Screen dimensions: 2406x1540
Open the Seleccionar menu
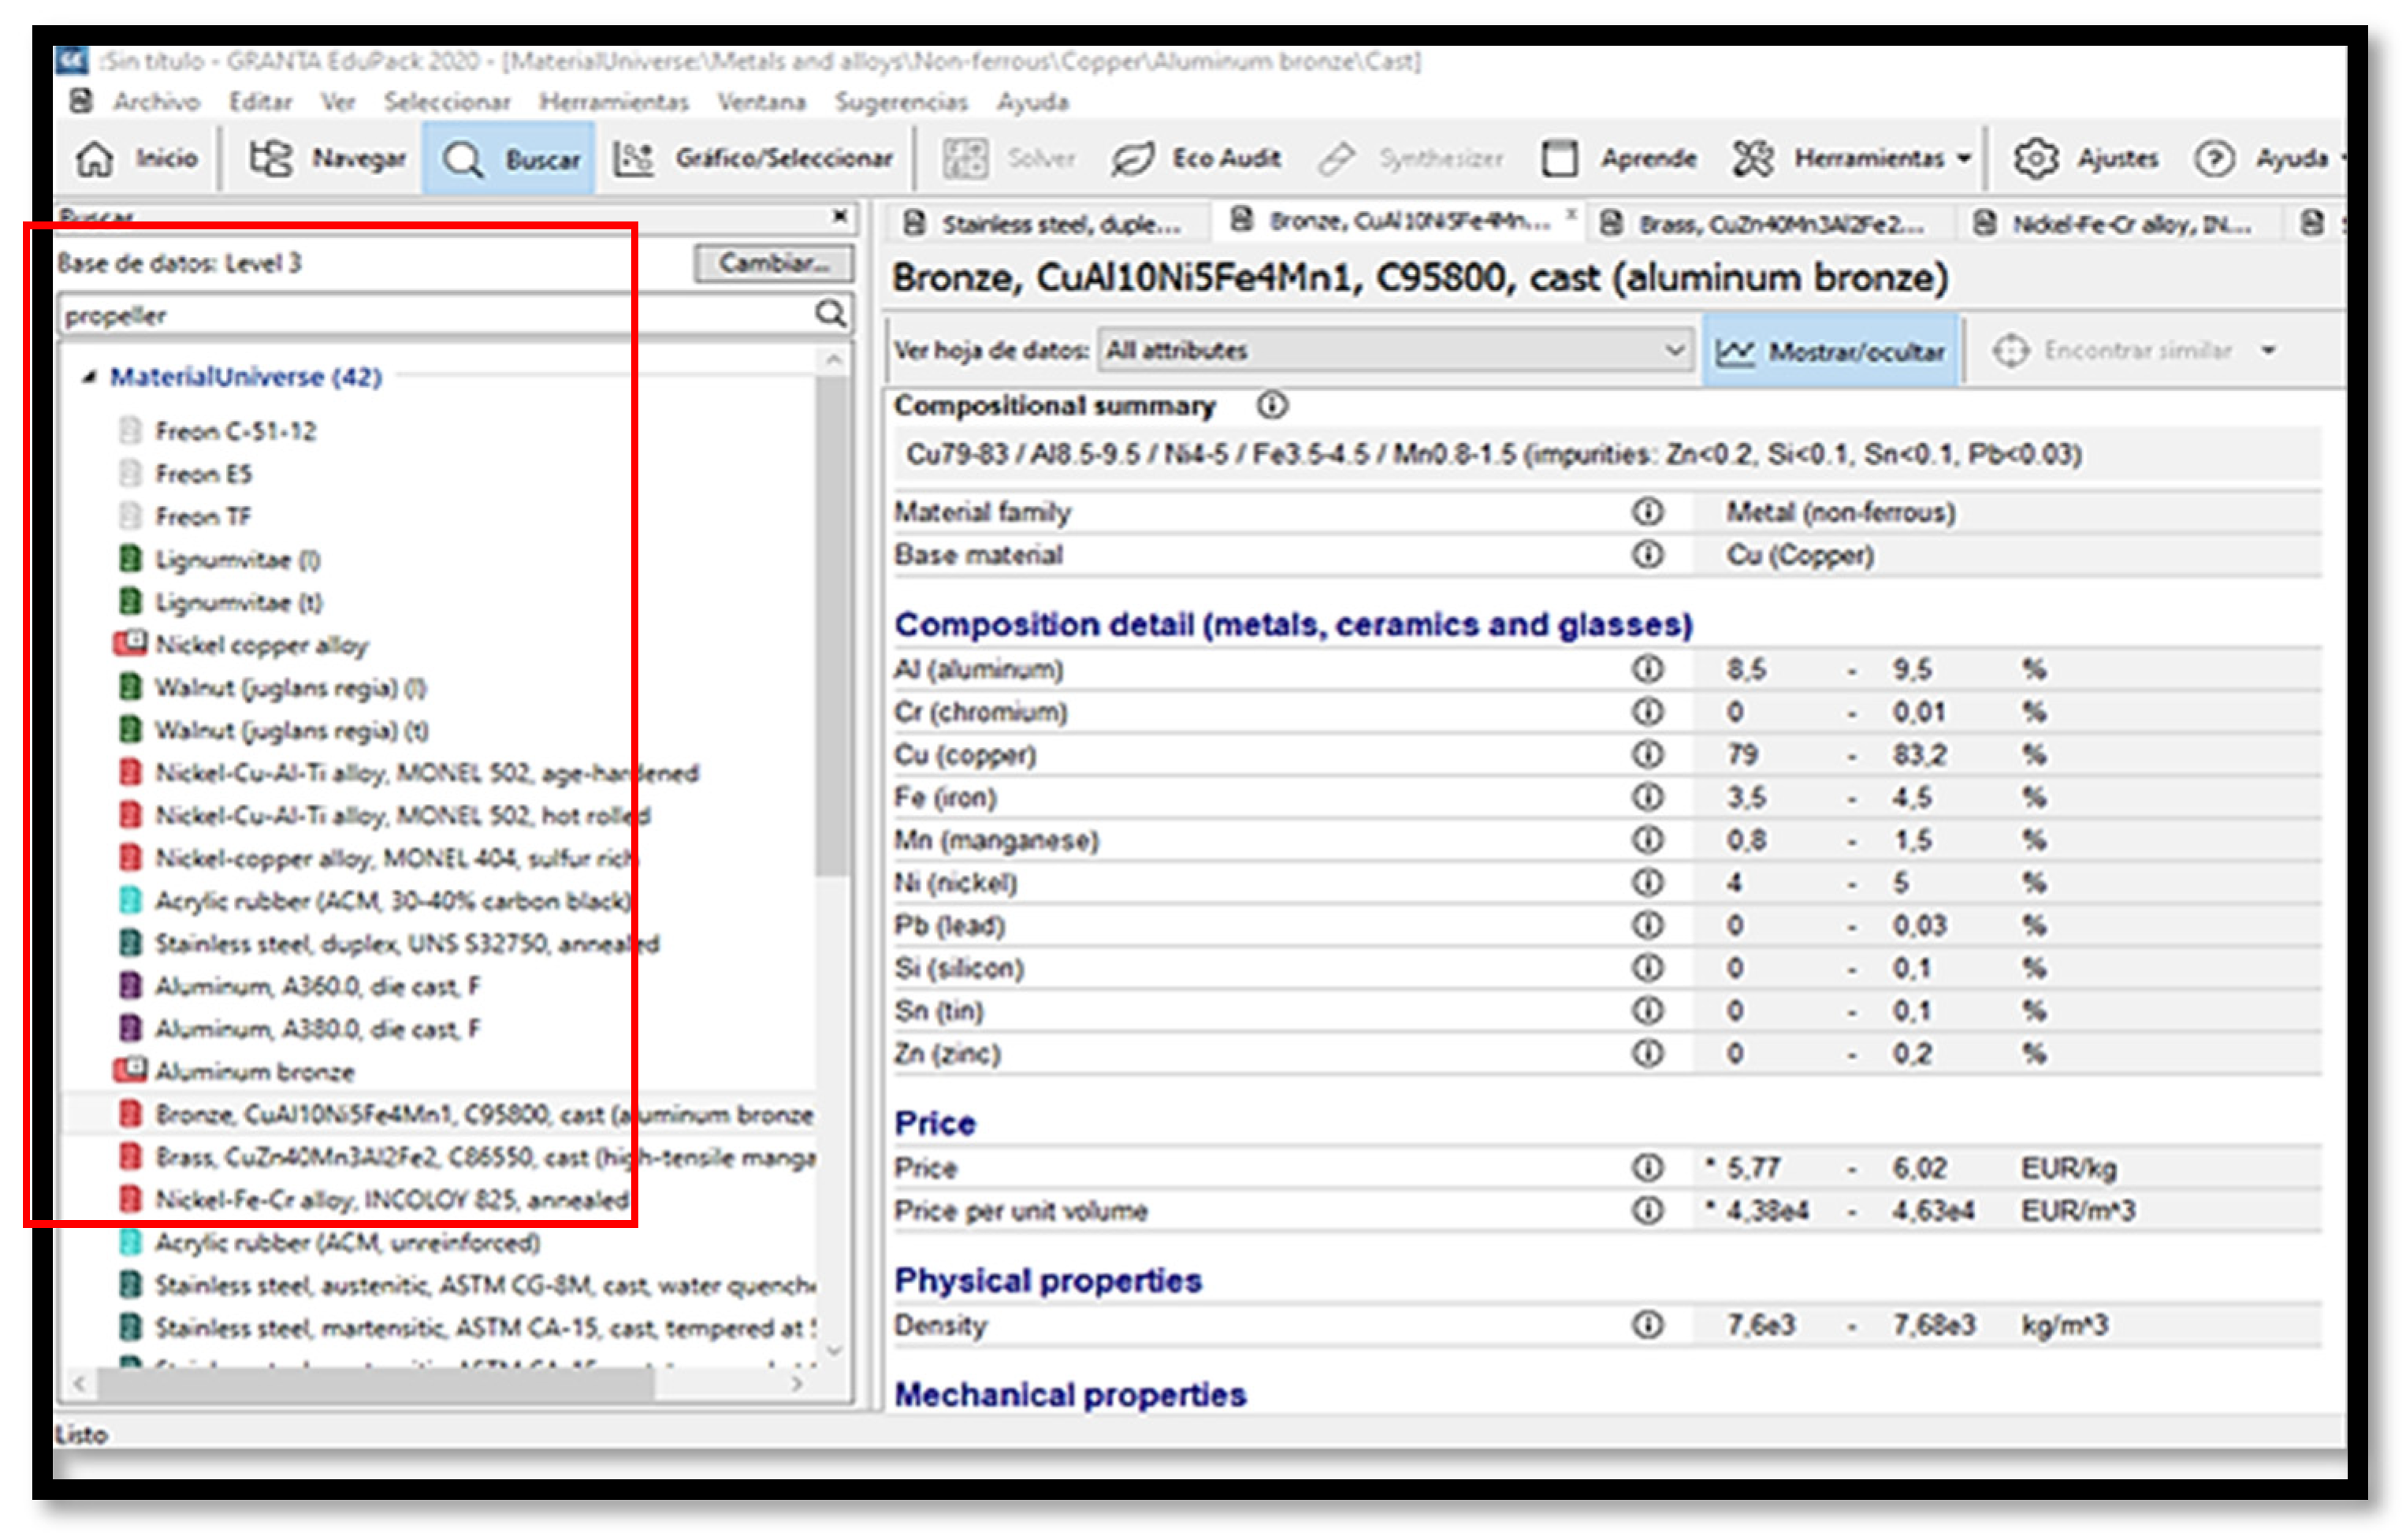(446, 102)
